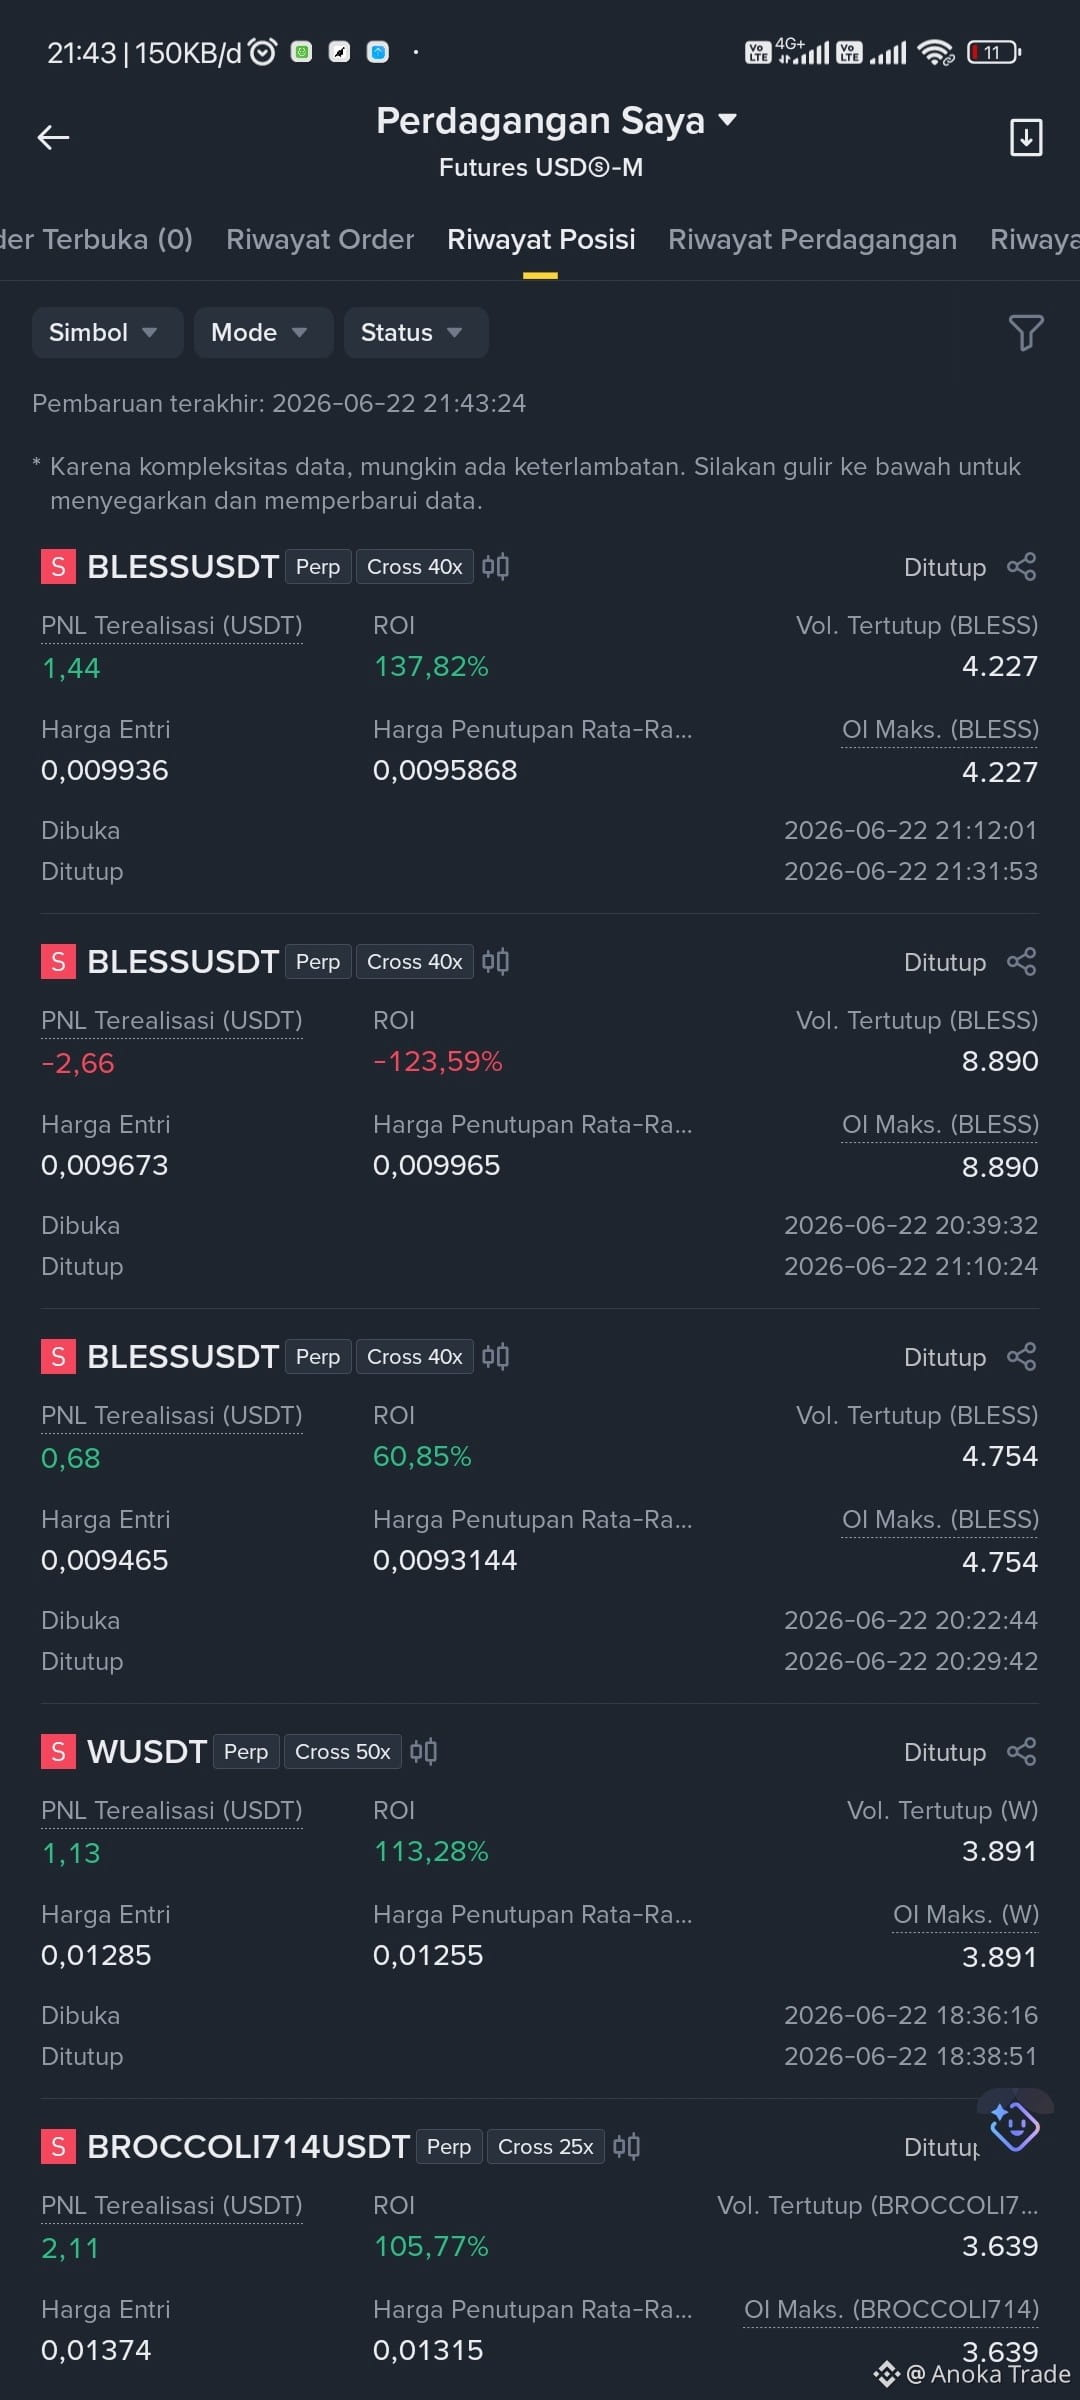Screen dimensions: 1080x2400
Task: Open the BROCCOLI714USDT position title
Action: (248, 2147)
